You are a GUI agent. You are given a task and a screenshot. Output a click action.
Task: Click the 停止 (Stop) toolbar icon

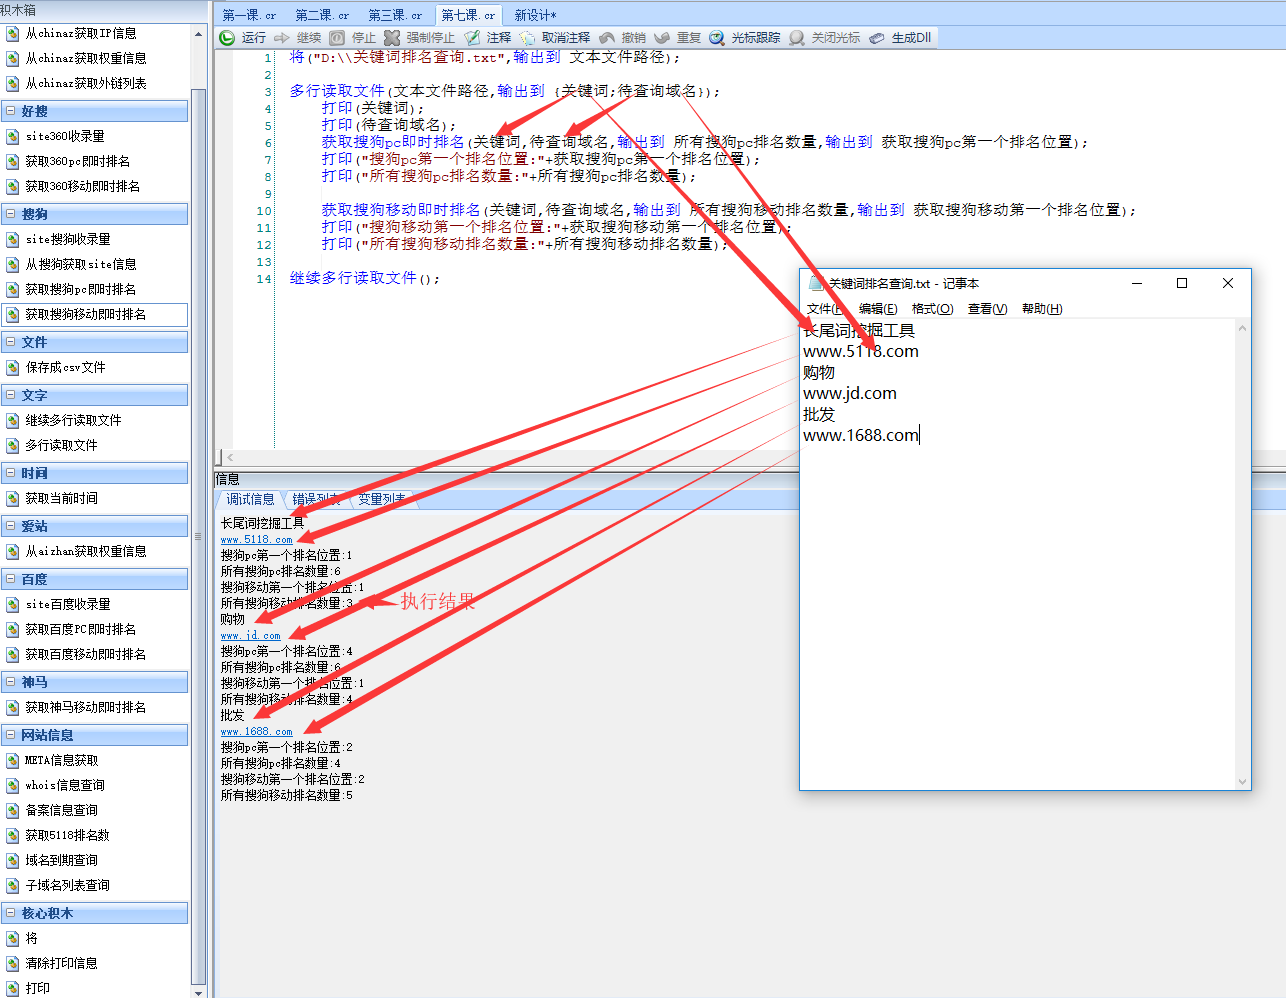[x=337, y=38]
